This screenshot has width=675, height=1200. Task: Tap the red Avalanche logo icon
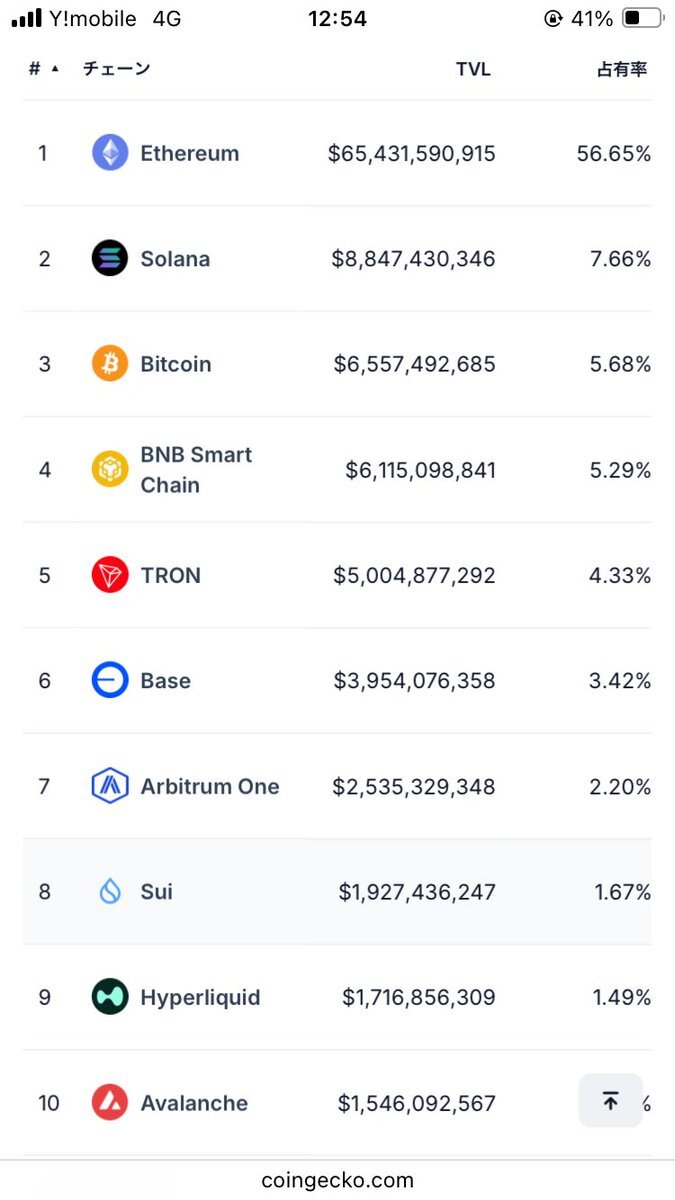[110, 1103]
